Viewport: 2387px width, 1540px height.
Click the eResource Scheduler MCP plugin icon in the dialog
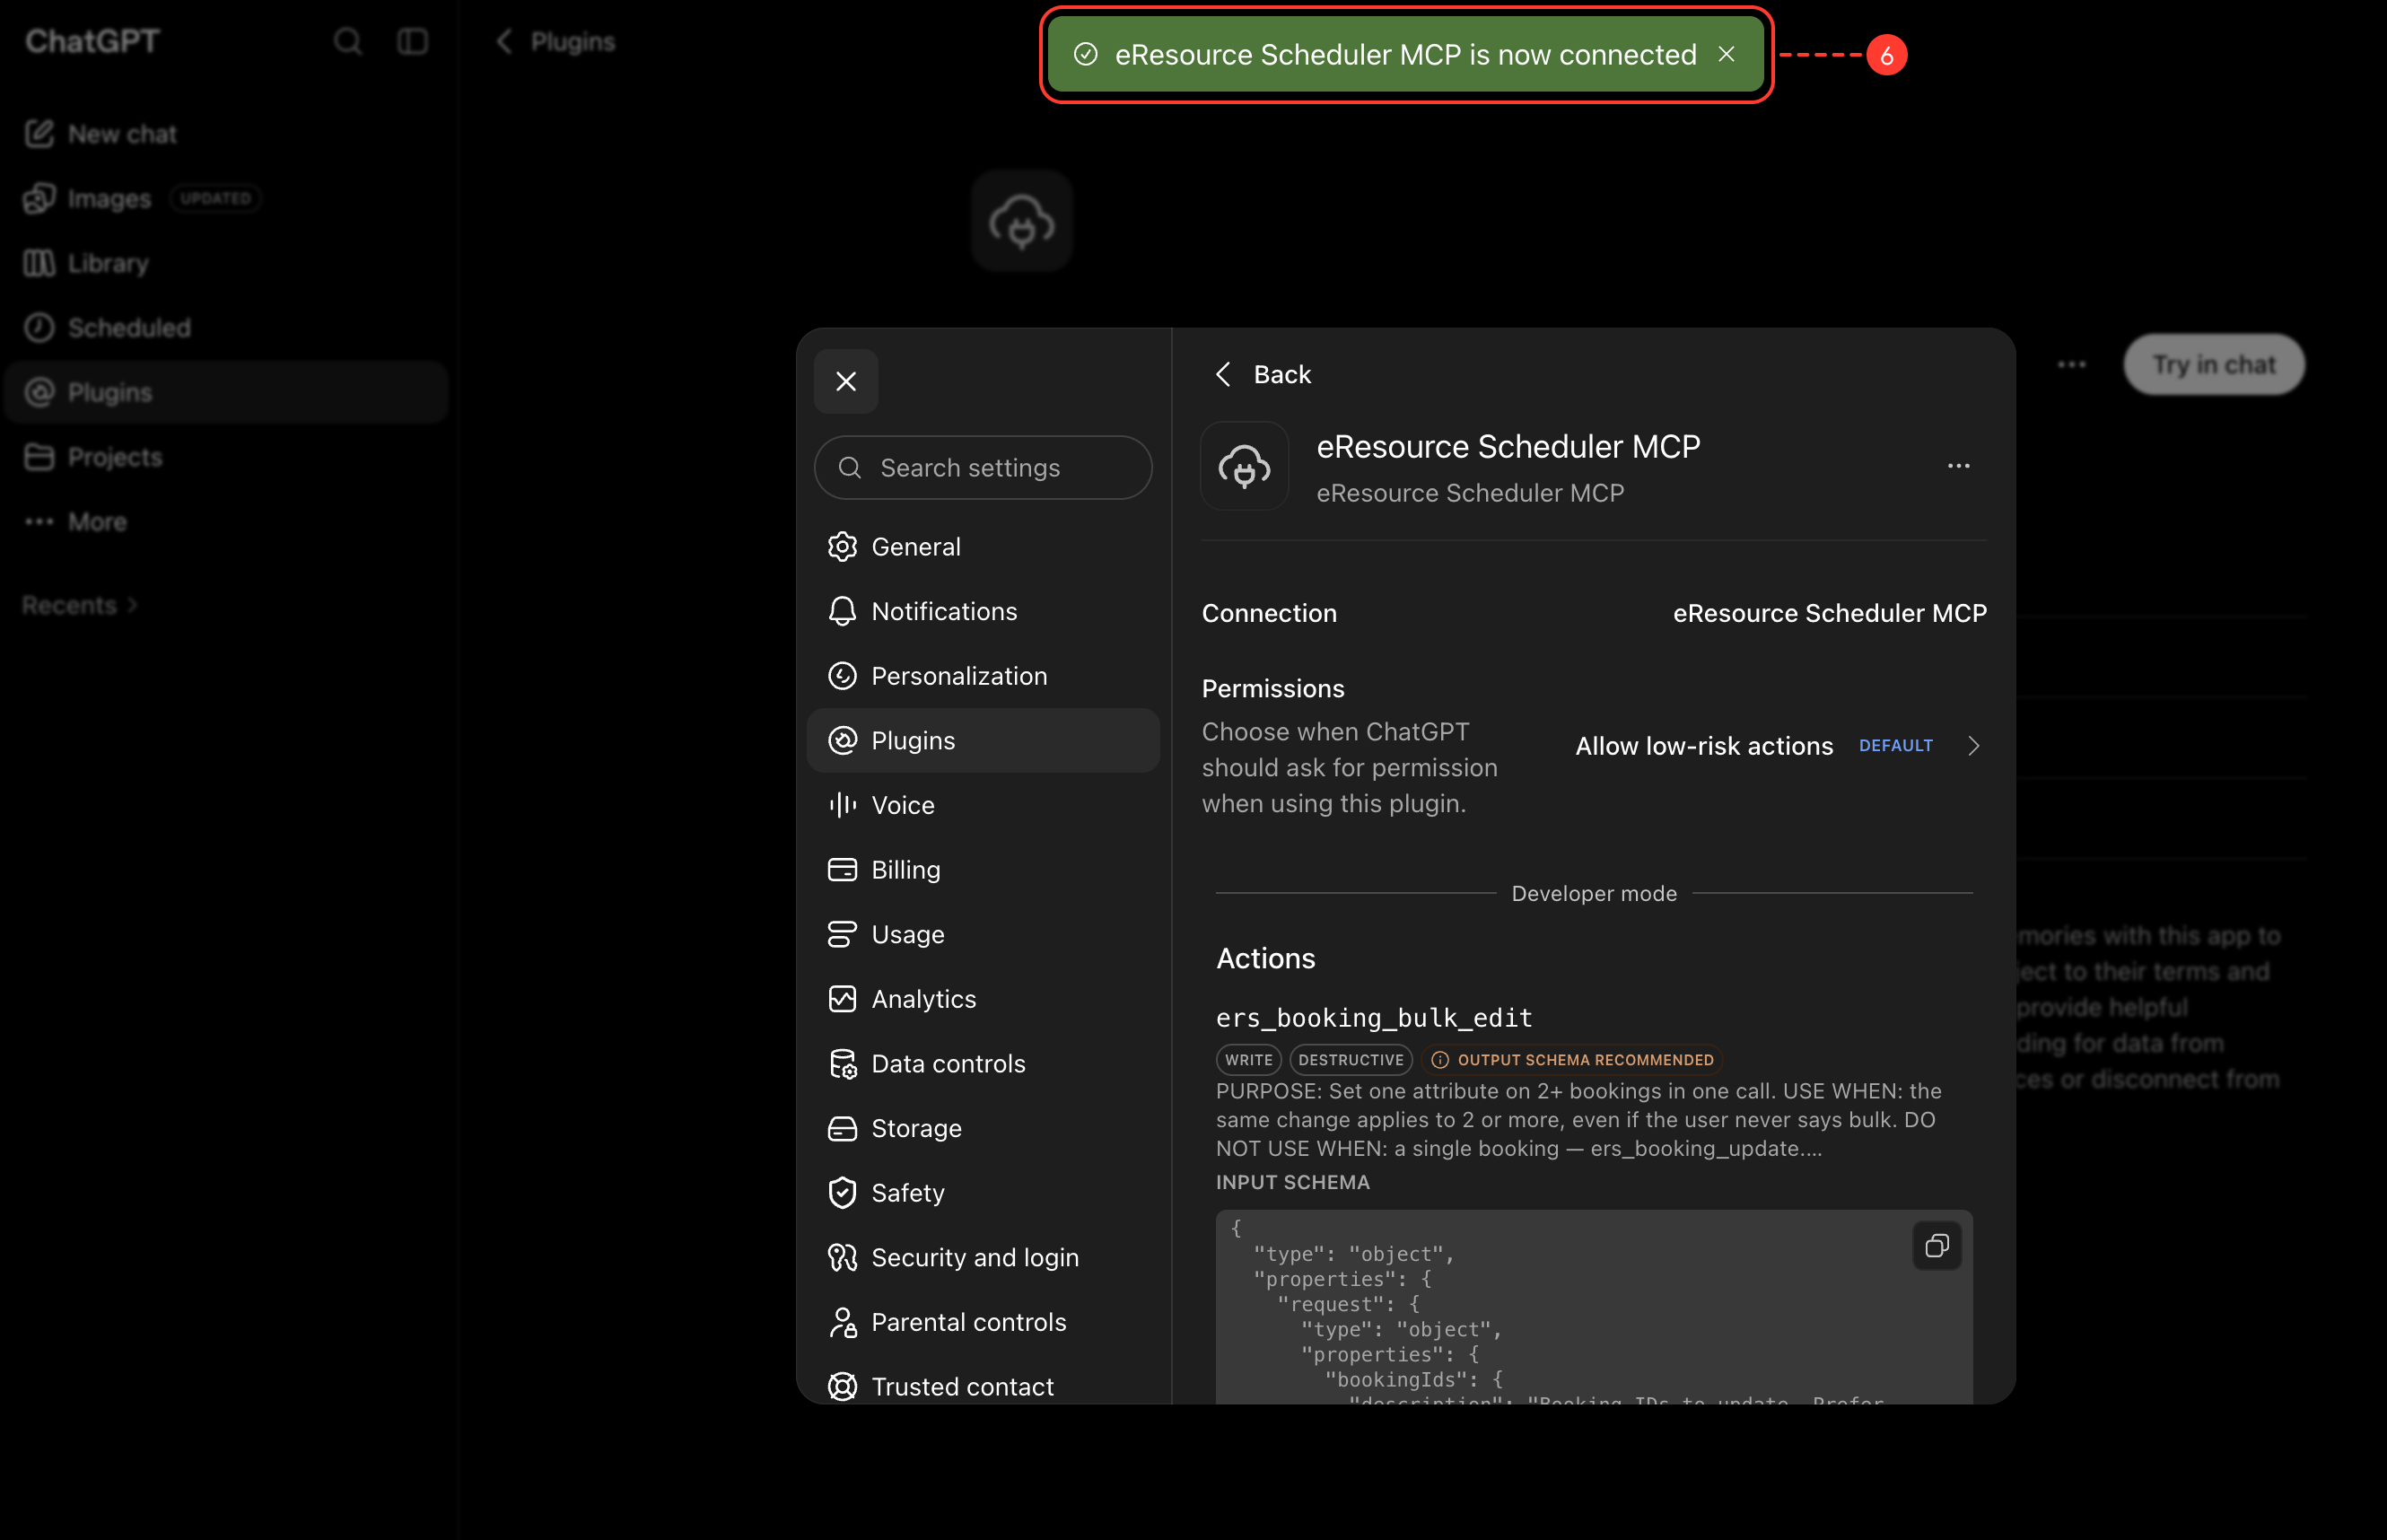point(1244,466)
